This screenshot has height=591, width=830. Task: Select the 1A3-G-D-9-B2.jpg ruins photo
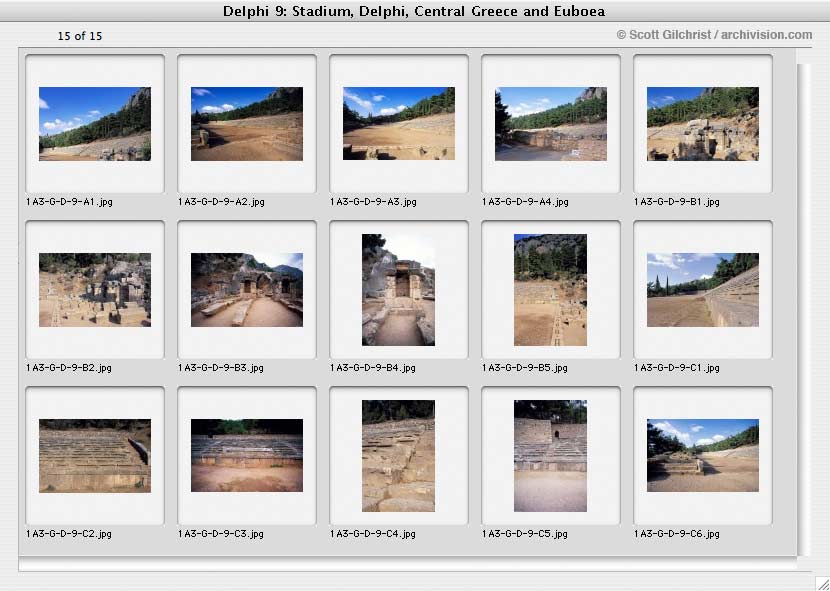(95, 290)
